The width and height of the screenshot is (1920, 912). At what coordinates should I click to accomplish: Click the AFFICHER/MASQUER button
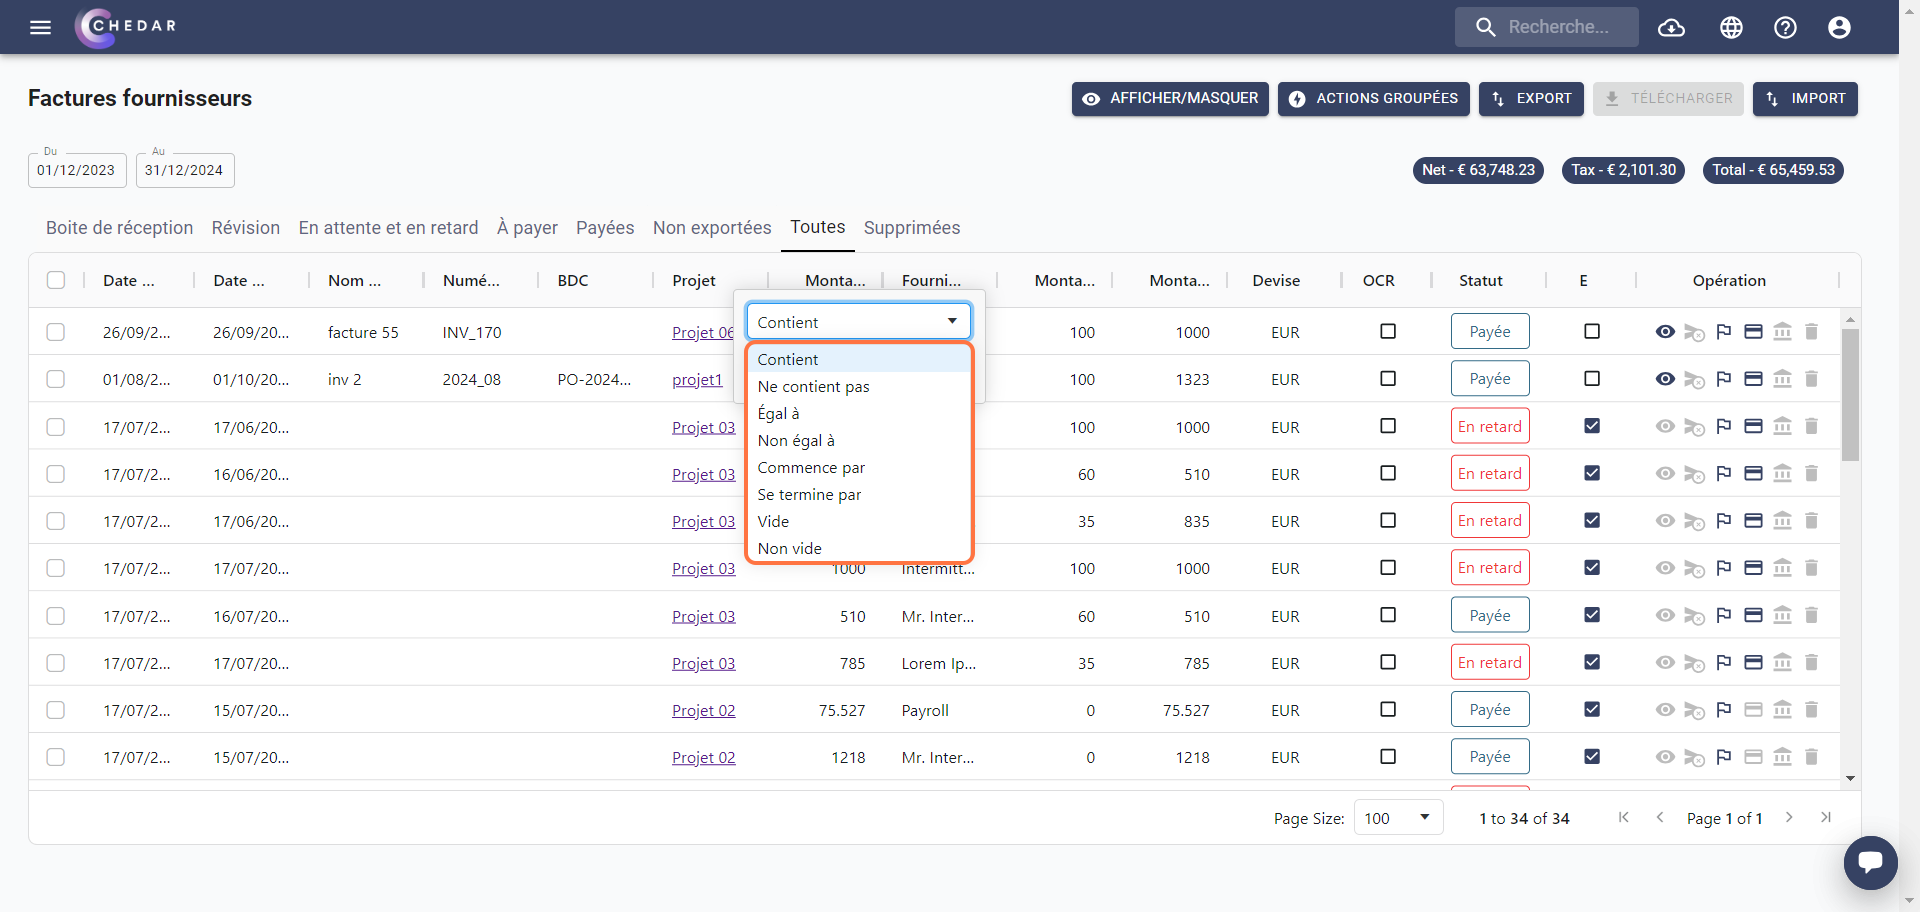[x=1170, y=99]
